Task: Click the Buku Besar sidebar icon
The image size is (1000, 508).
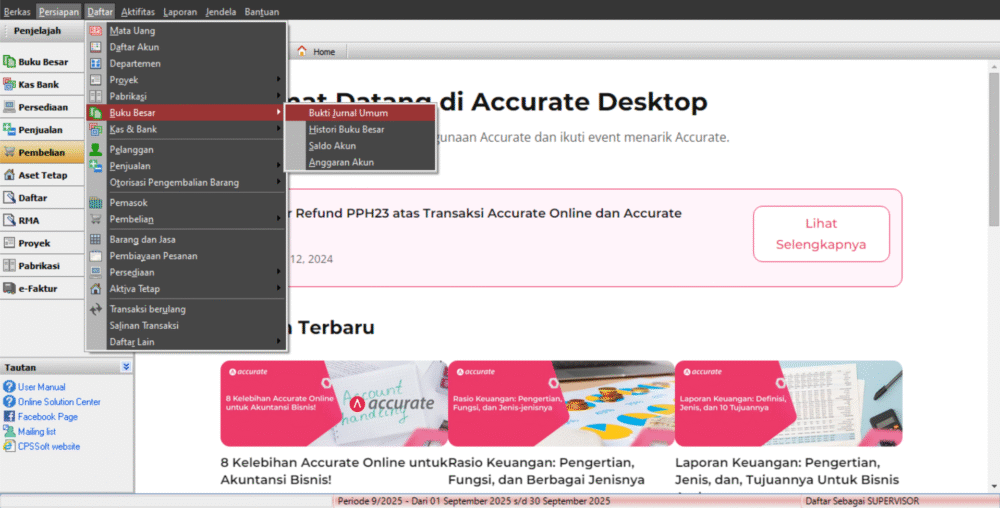Action: coord(10,62)
